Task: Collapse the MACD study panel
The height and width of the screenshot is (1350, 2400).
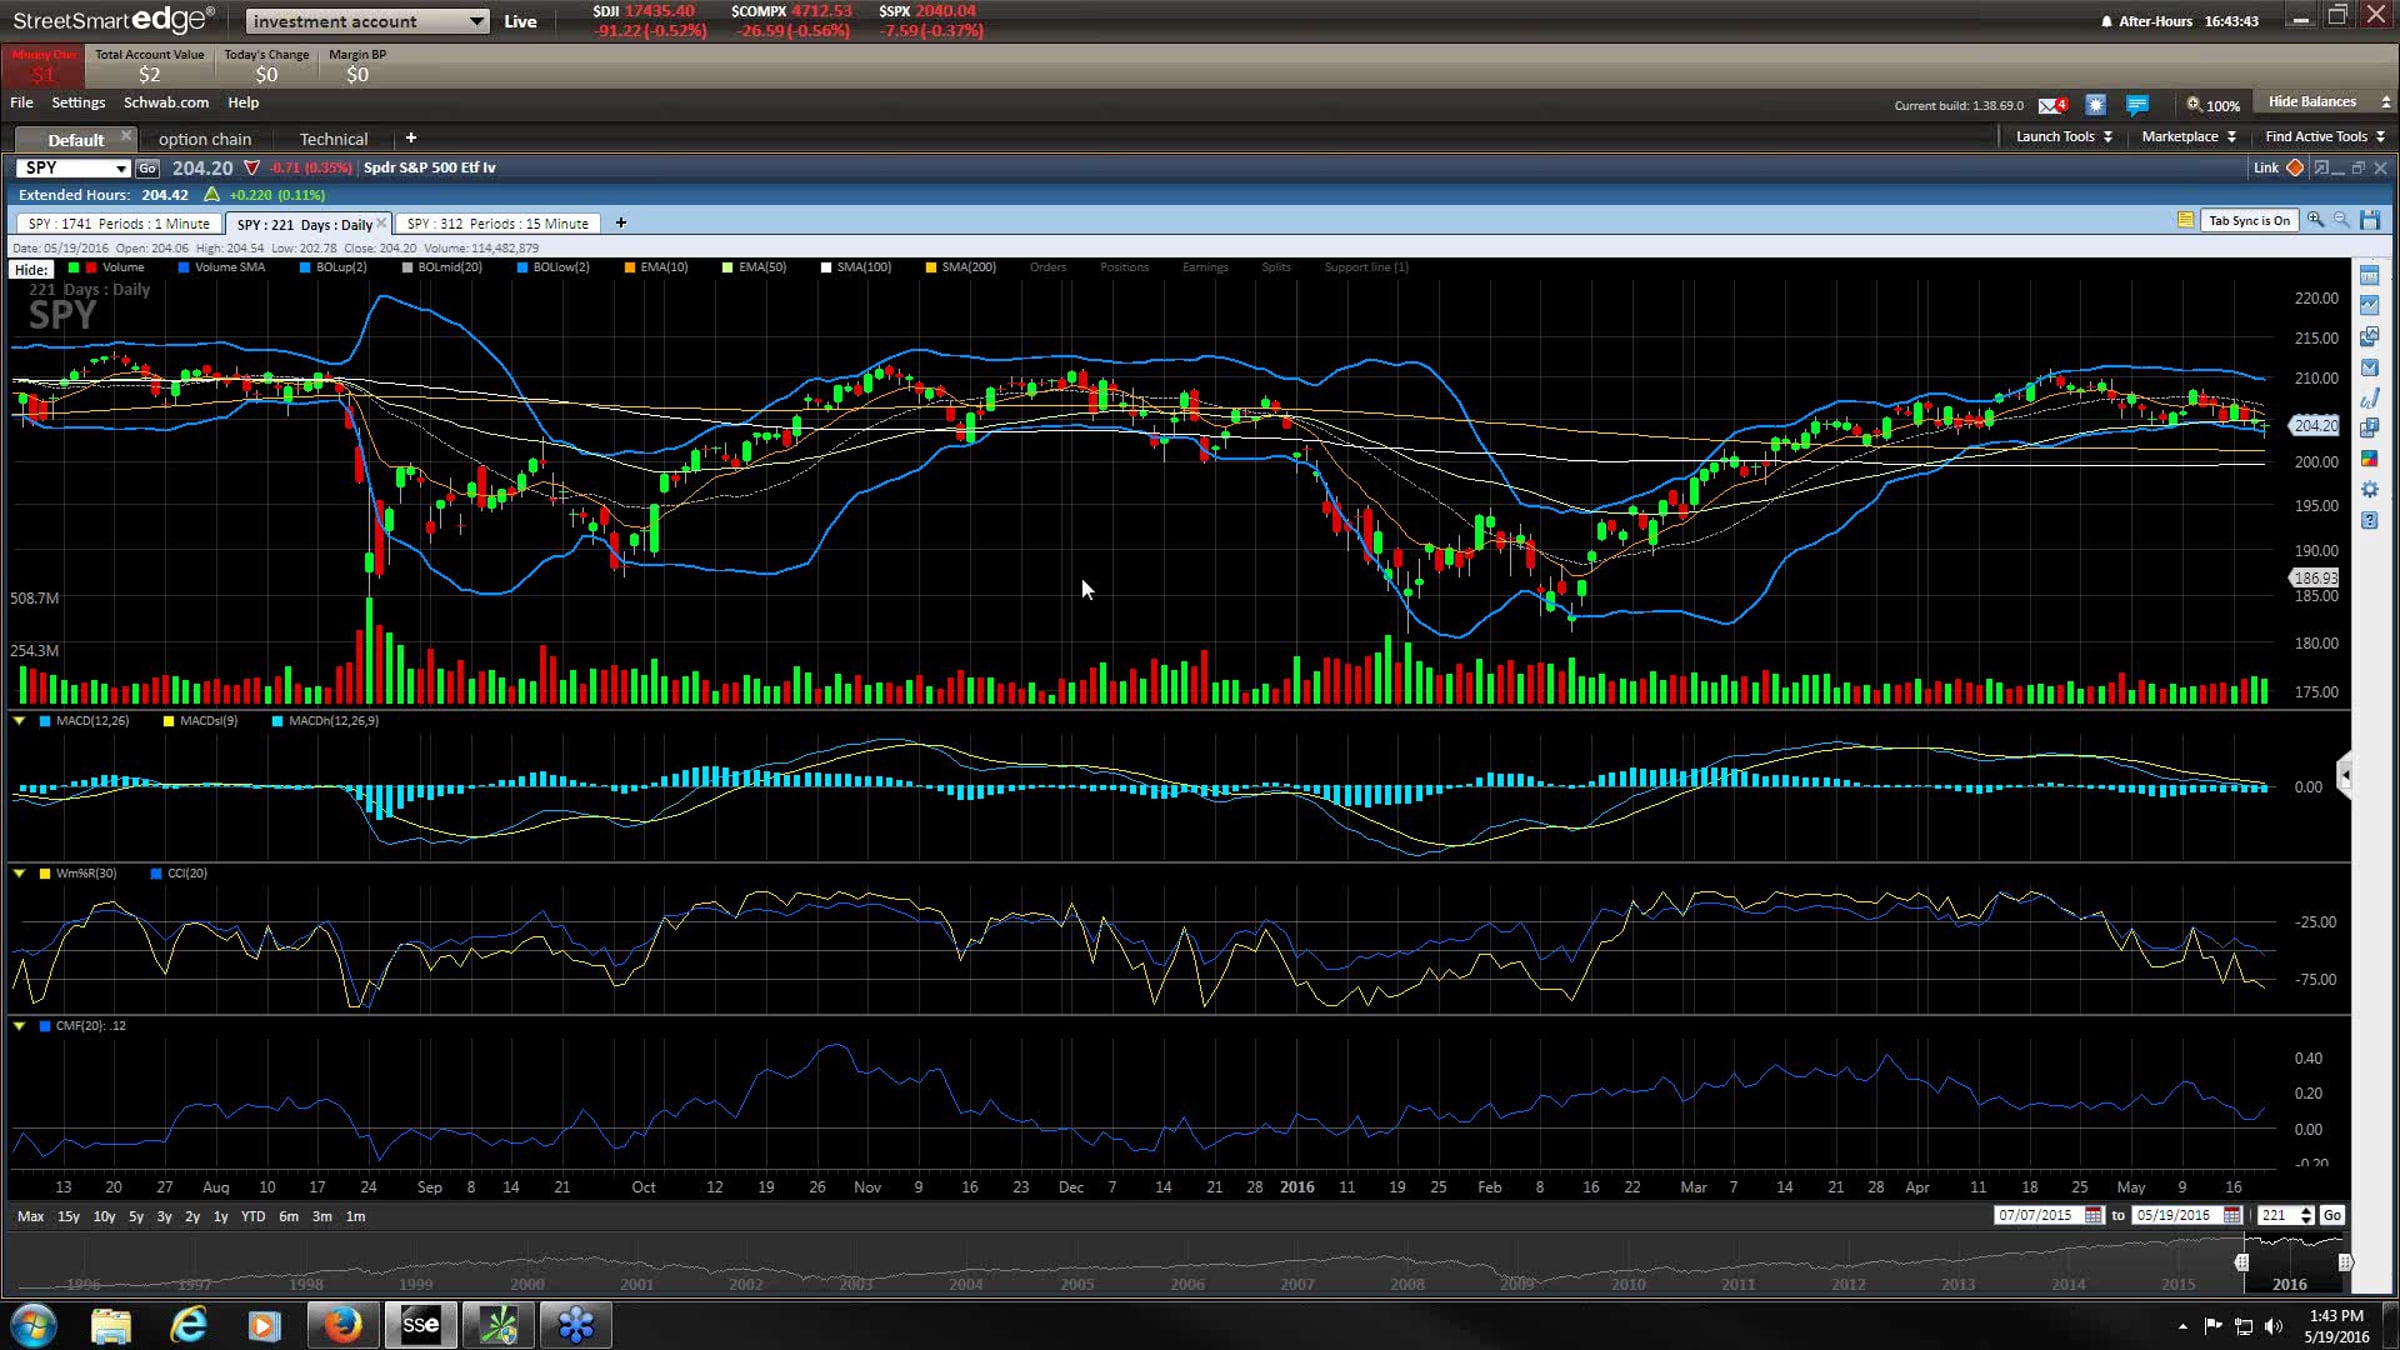Action: (x=19, y=721)
